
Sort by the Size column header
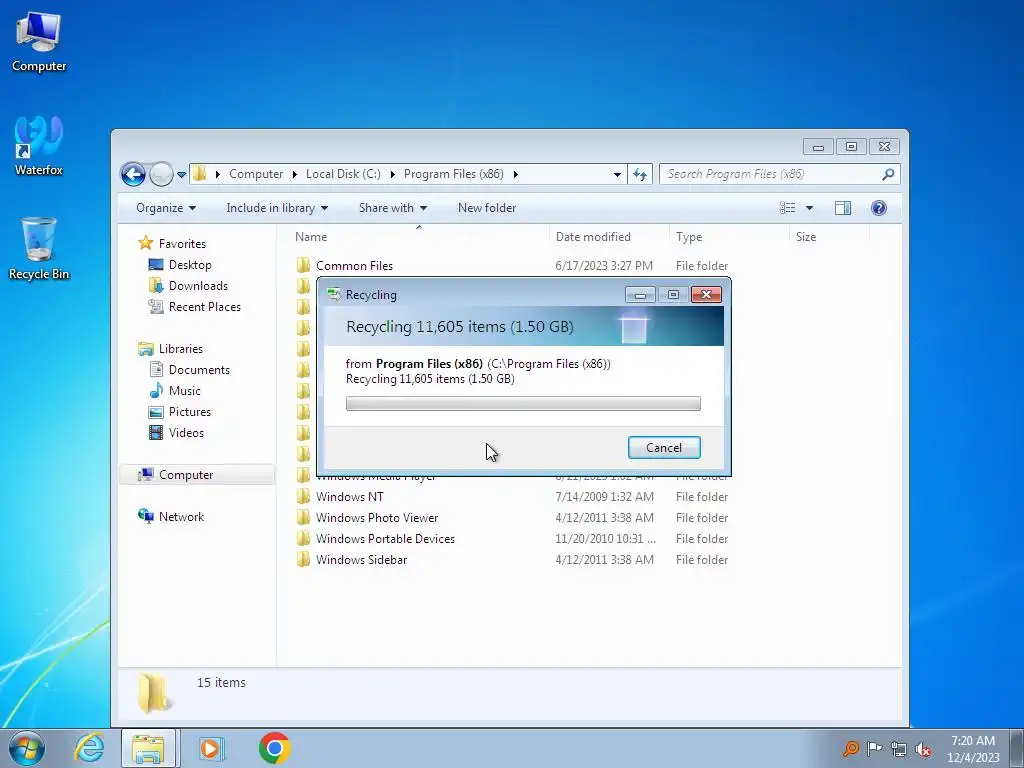coord(829,236)
